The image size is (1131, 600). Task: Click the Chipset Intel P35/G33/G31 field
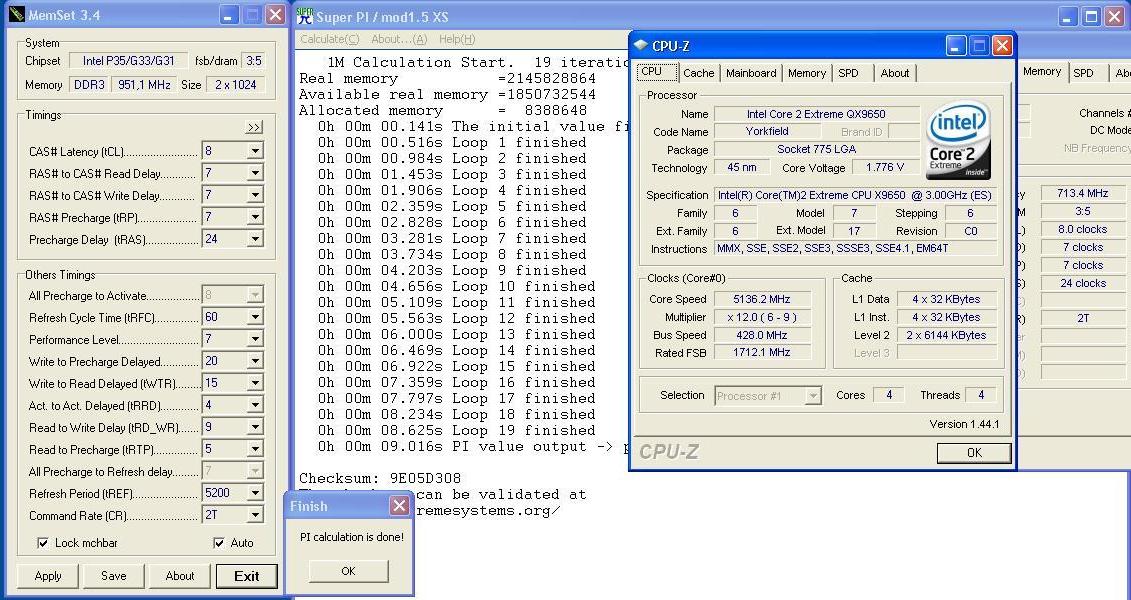pos(128,61)
